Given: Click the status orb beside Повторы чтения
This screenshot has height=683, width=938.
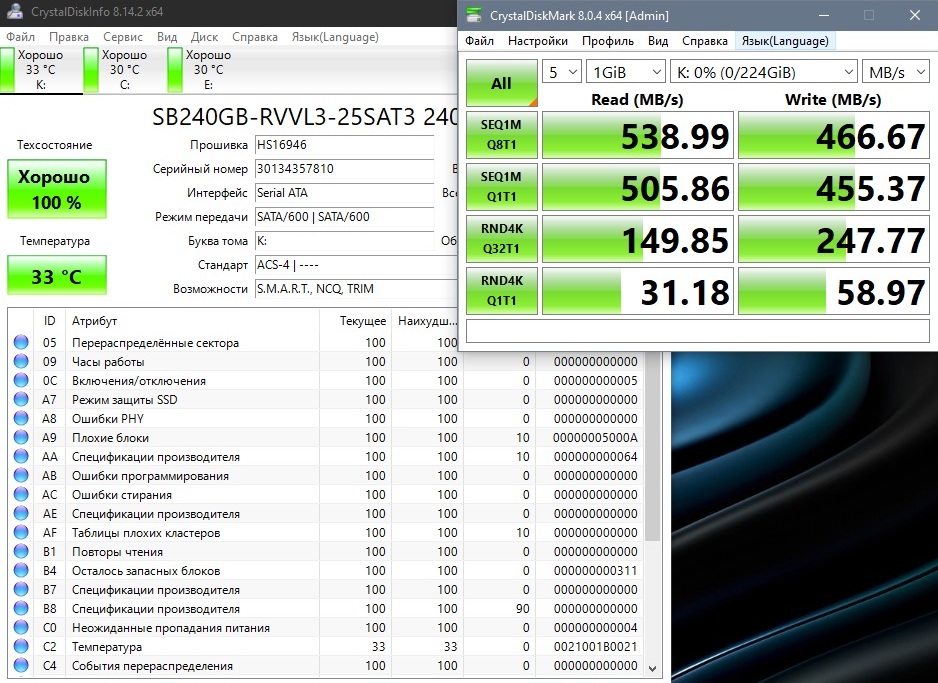Looking at the screenshot, I should point(21,551).
